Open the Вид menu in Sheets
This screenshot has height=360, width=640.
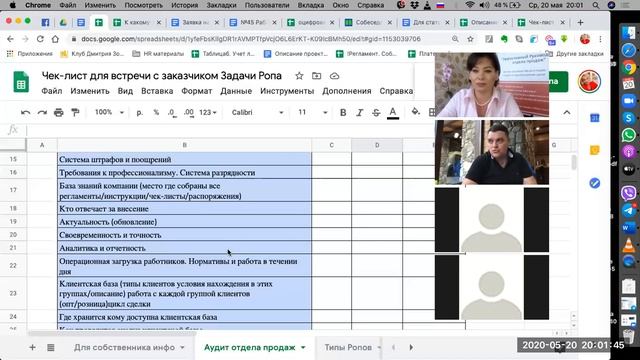[x=125, y=91]
